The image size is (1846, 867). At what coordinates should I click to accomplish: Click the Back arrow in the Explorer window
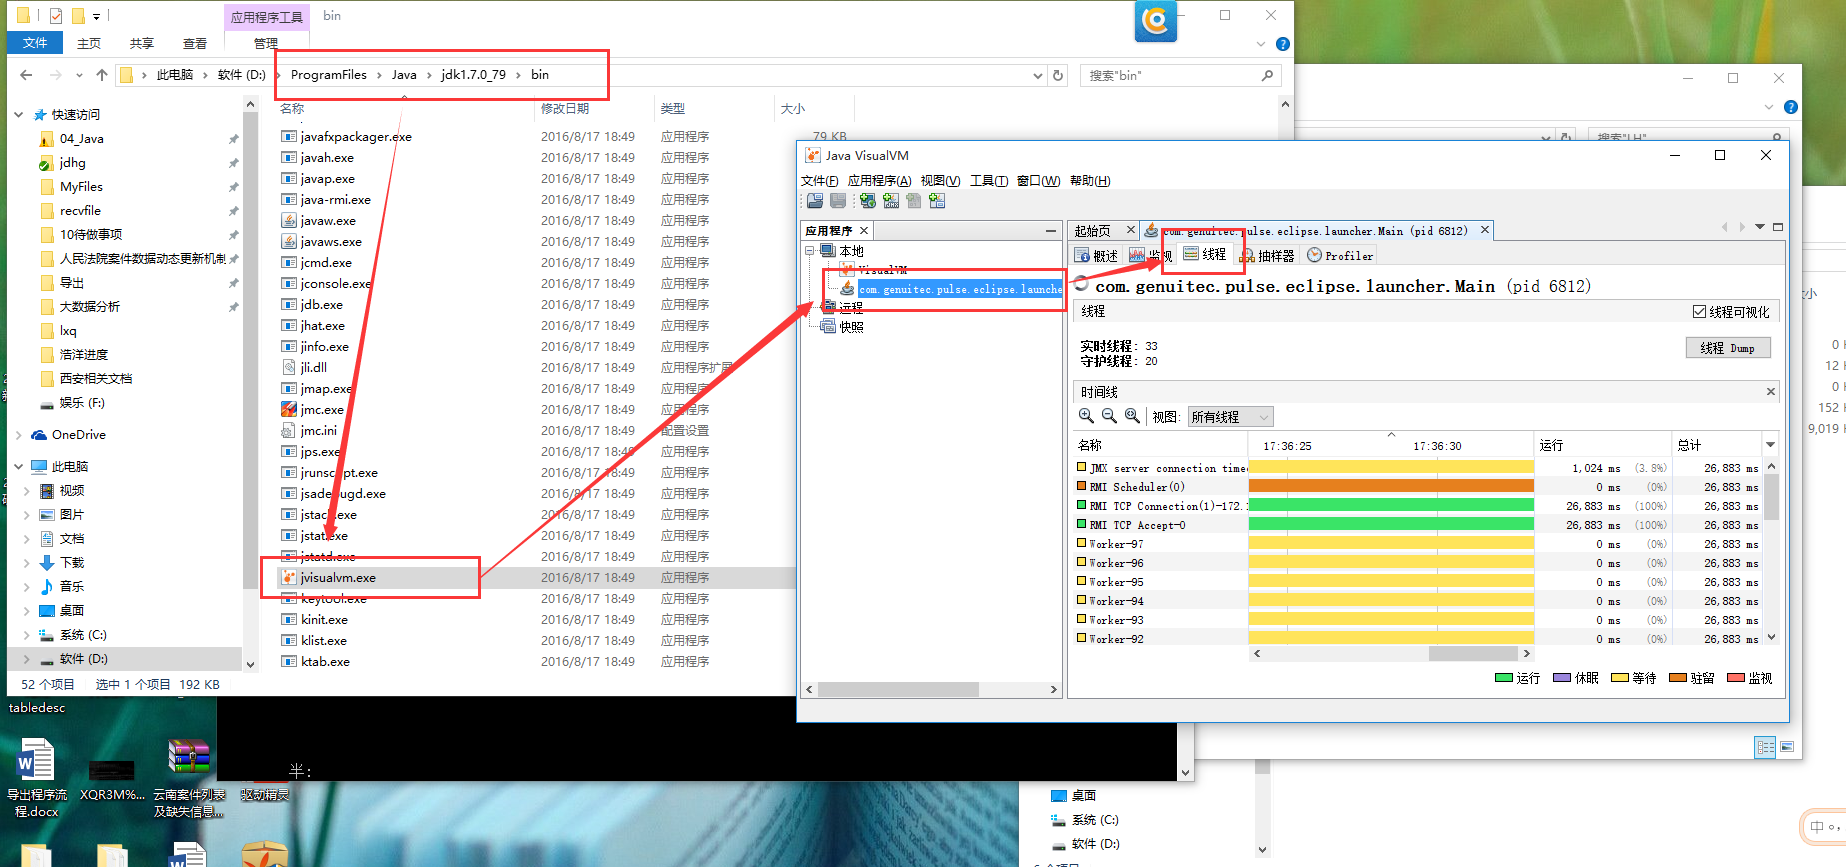tap(26, 75)
